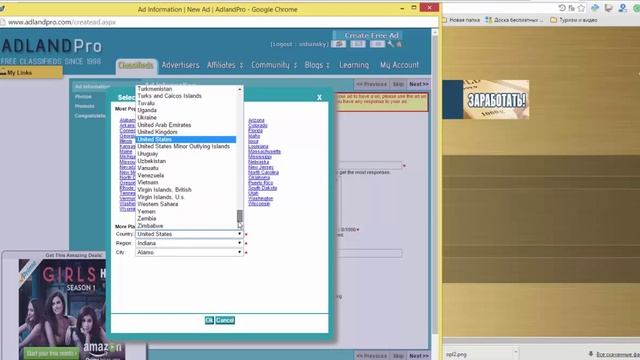Click the Arizona state link

coord(256,120)
